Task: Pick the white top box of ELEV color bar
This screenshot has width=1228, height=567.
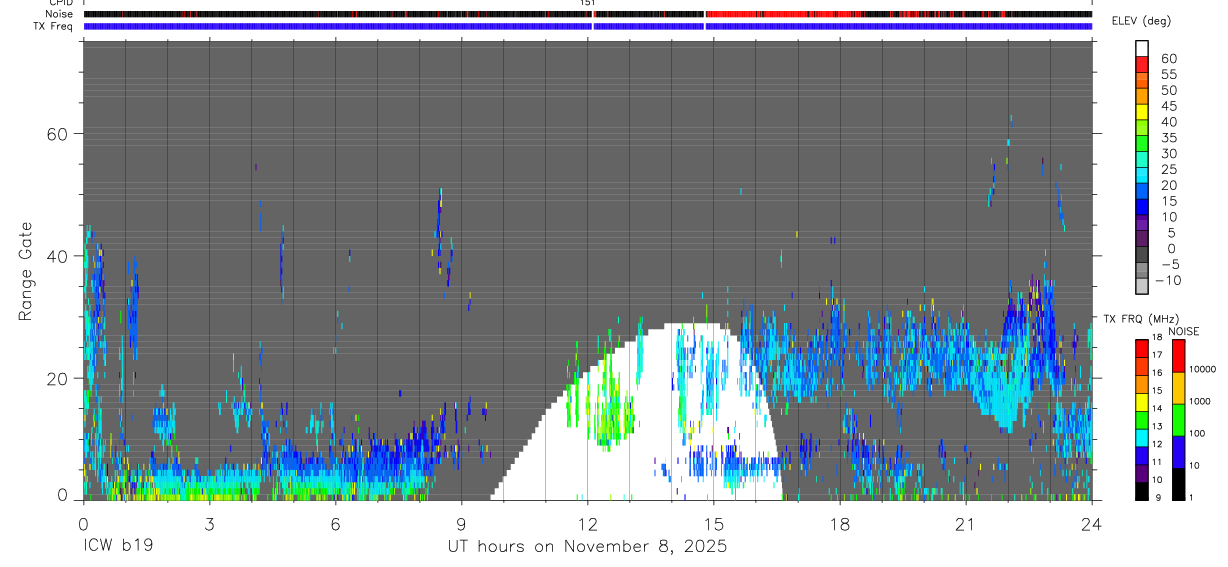Action: pyautogui.click(x=1142, y=48)
